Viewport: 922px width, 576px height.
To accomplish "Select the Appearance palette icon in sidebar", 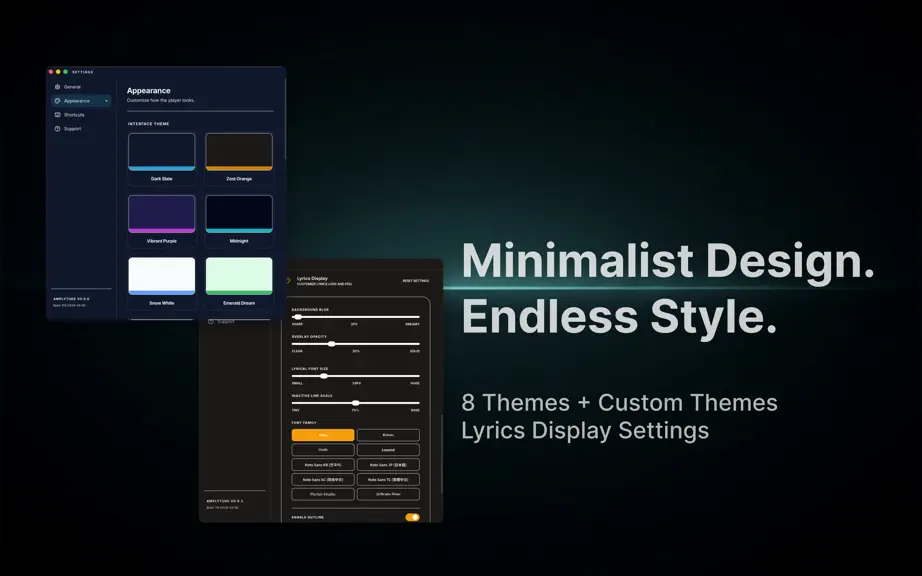I will [x=58, y=101].
